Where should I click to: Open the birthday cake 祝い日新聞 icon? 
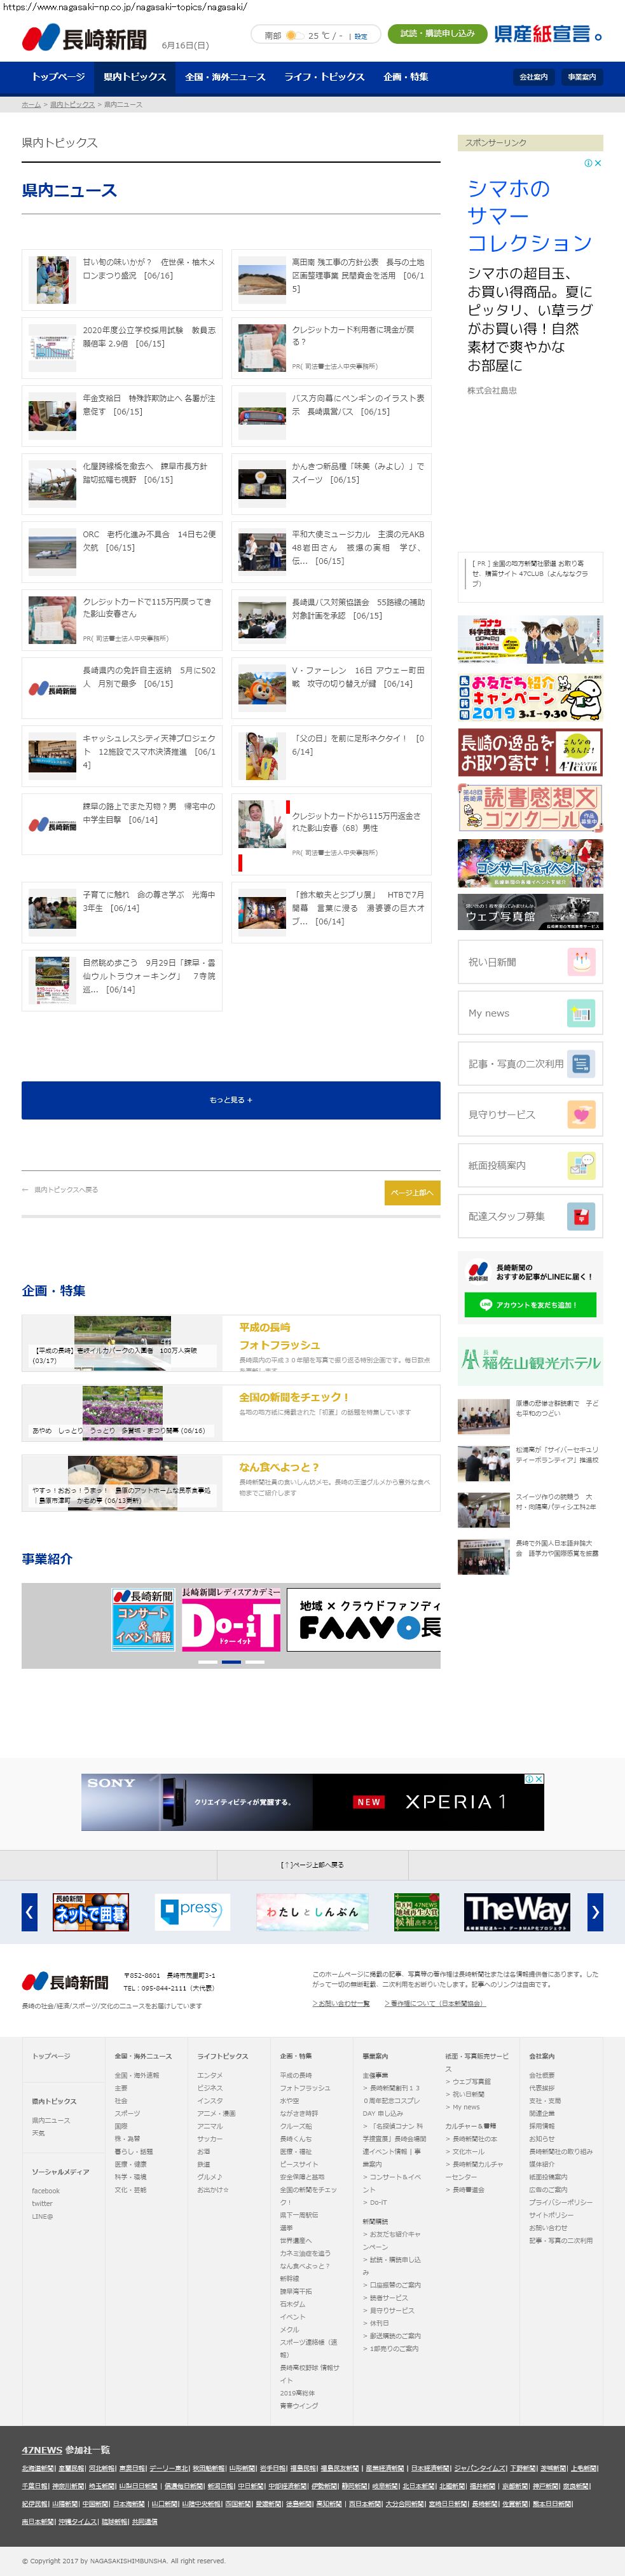[x=580, y=962]
